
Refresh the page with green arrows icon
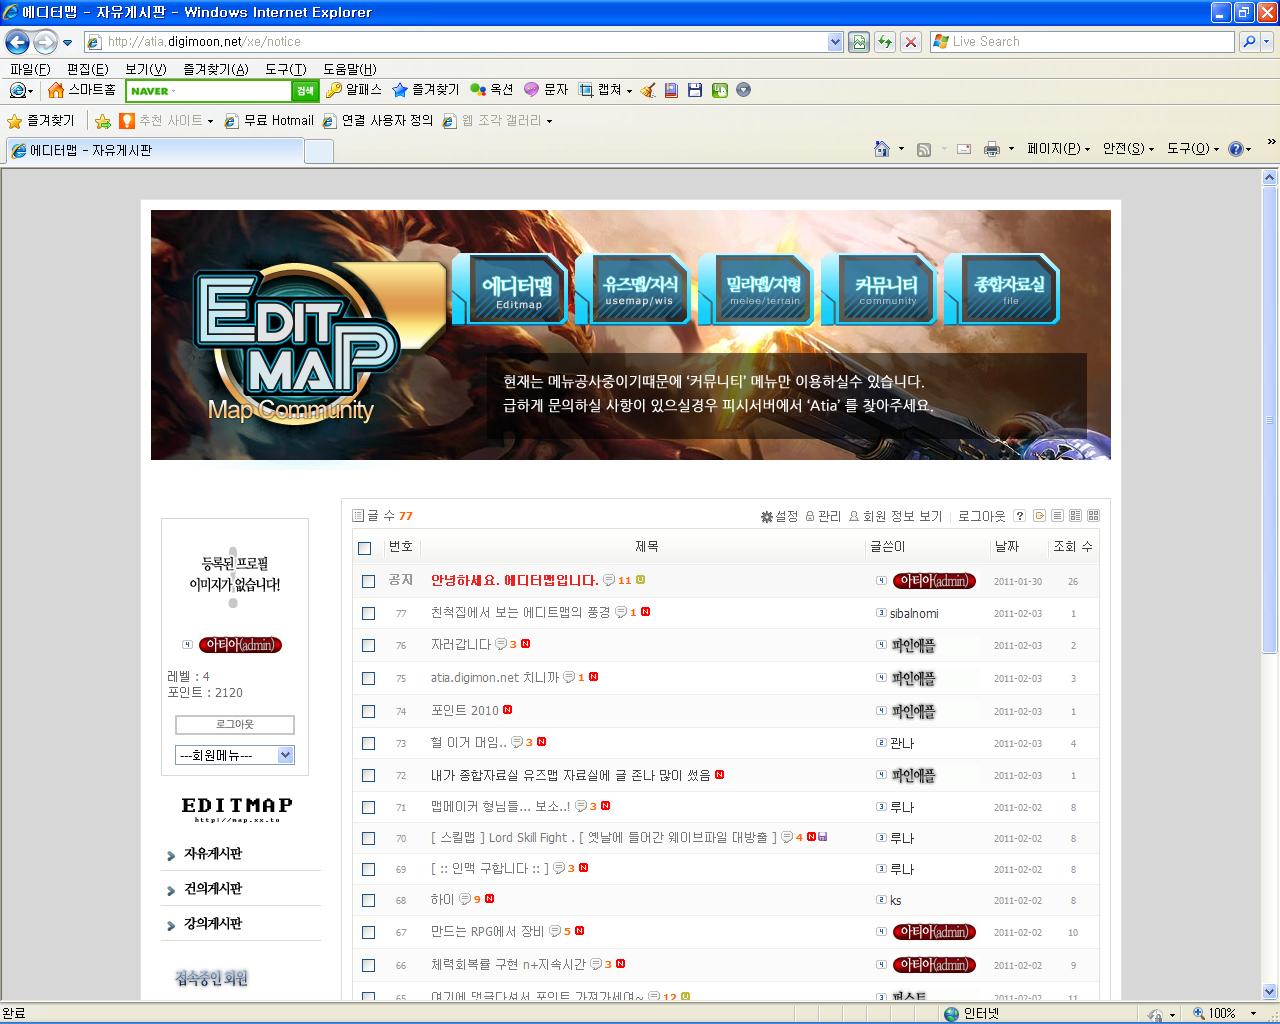click(x=884, y=42)
